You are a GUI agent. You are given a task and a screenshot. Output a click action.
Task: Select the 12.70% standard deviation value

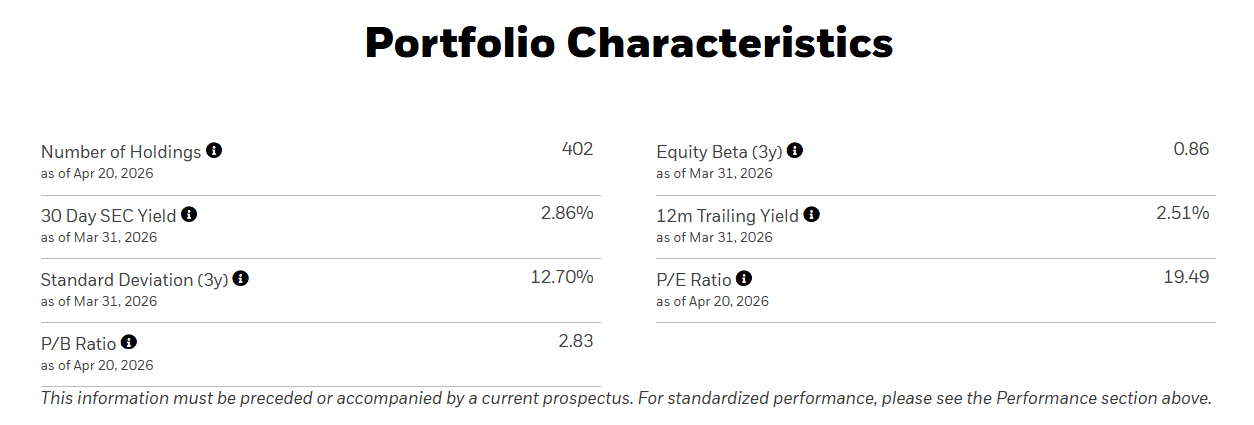coord(561,277)
